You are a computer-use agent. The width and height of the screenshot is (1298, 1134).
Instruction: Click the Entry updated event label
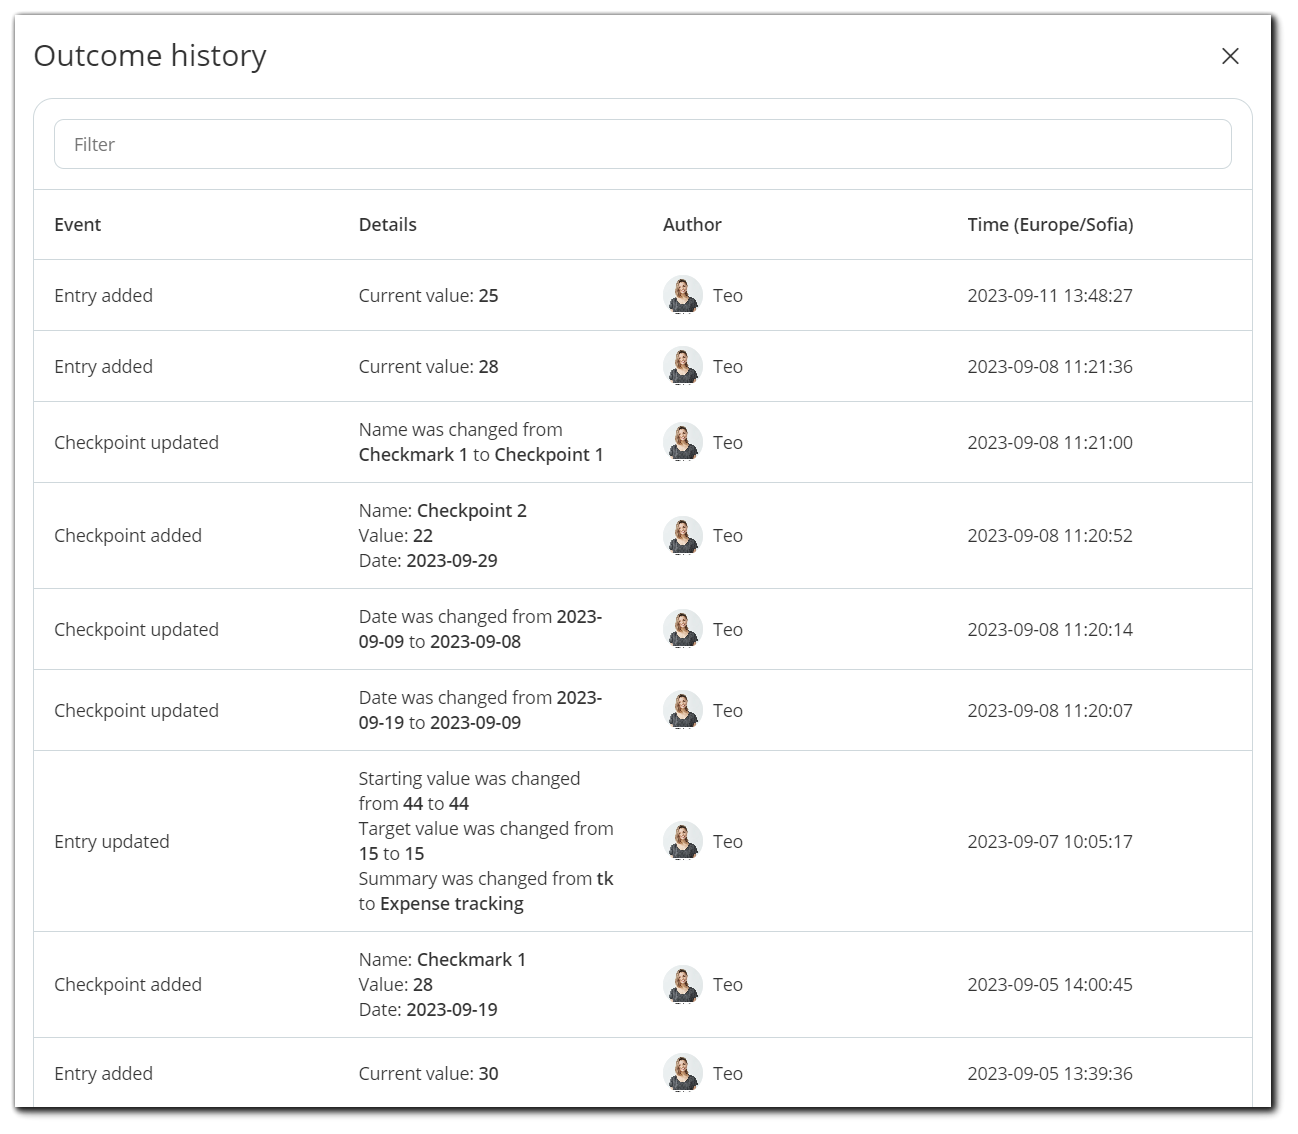point(112,841)
